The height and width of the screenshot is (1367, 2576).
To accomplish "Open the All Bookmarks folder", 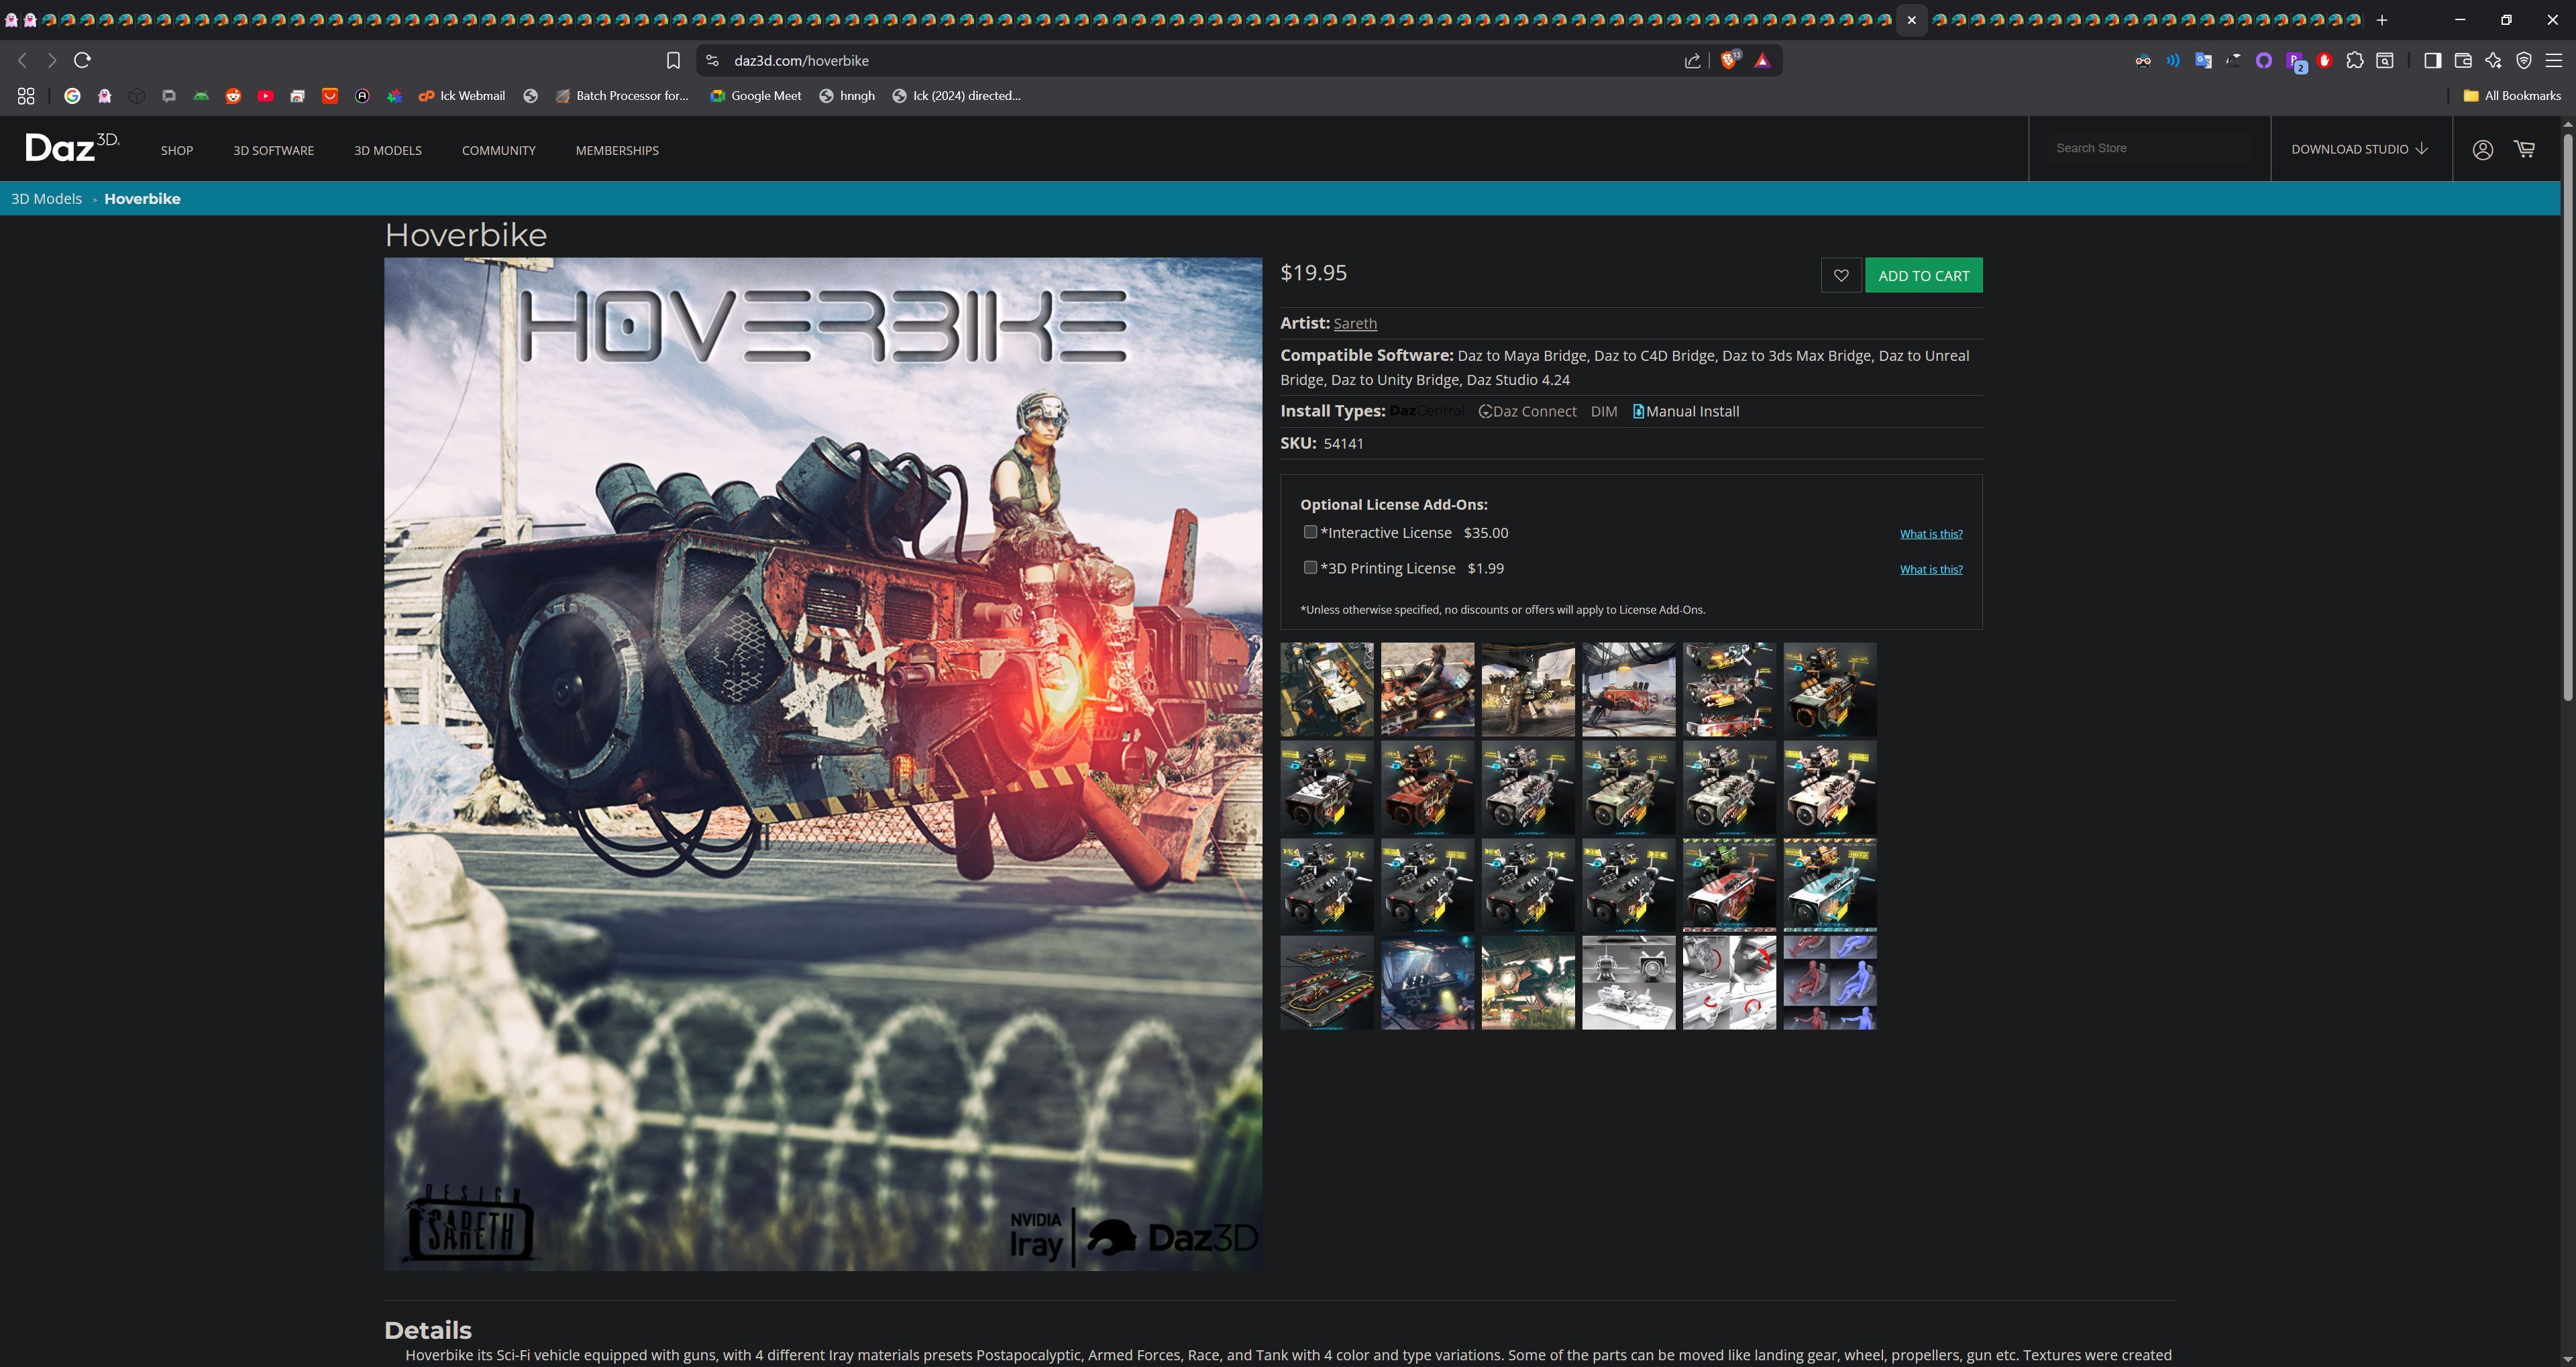I will [x=2512, y=96].
